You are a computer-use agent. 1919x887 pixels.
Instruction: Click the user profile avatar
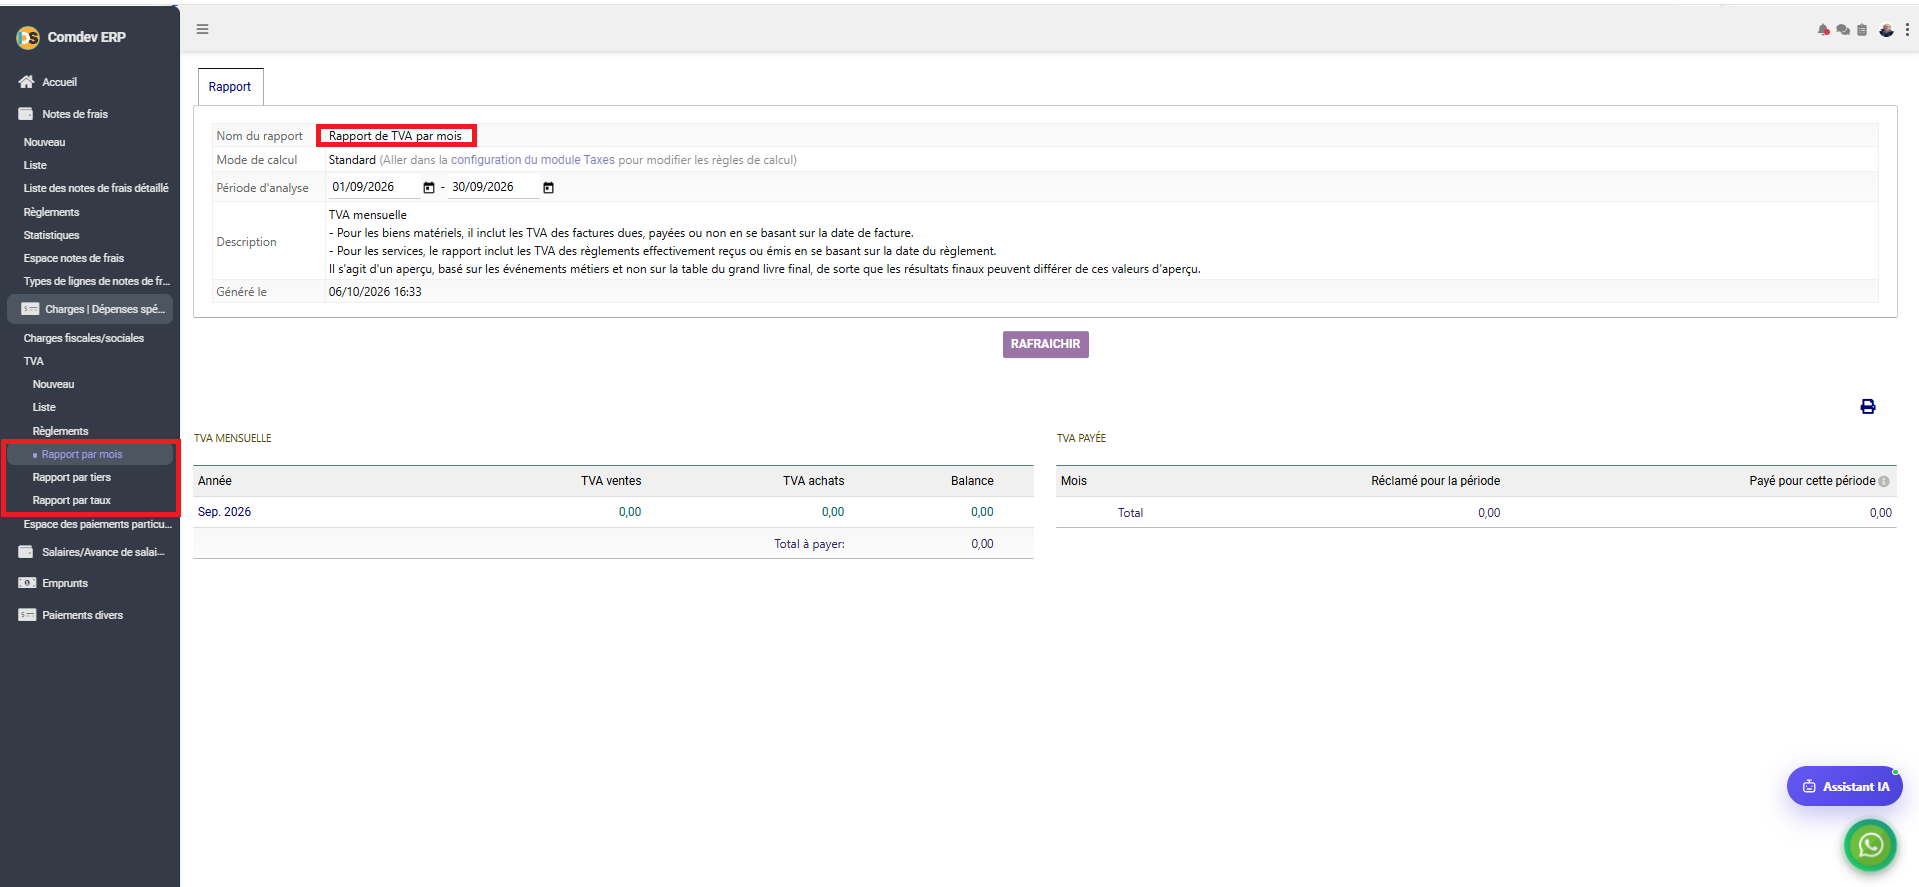coord(1886,30)
